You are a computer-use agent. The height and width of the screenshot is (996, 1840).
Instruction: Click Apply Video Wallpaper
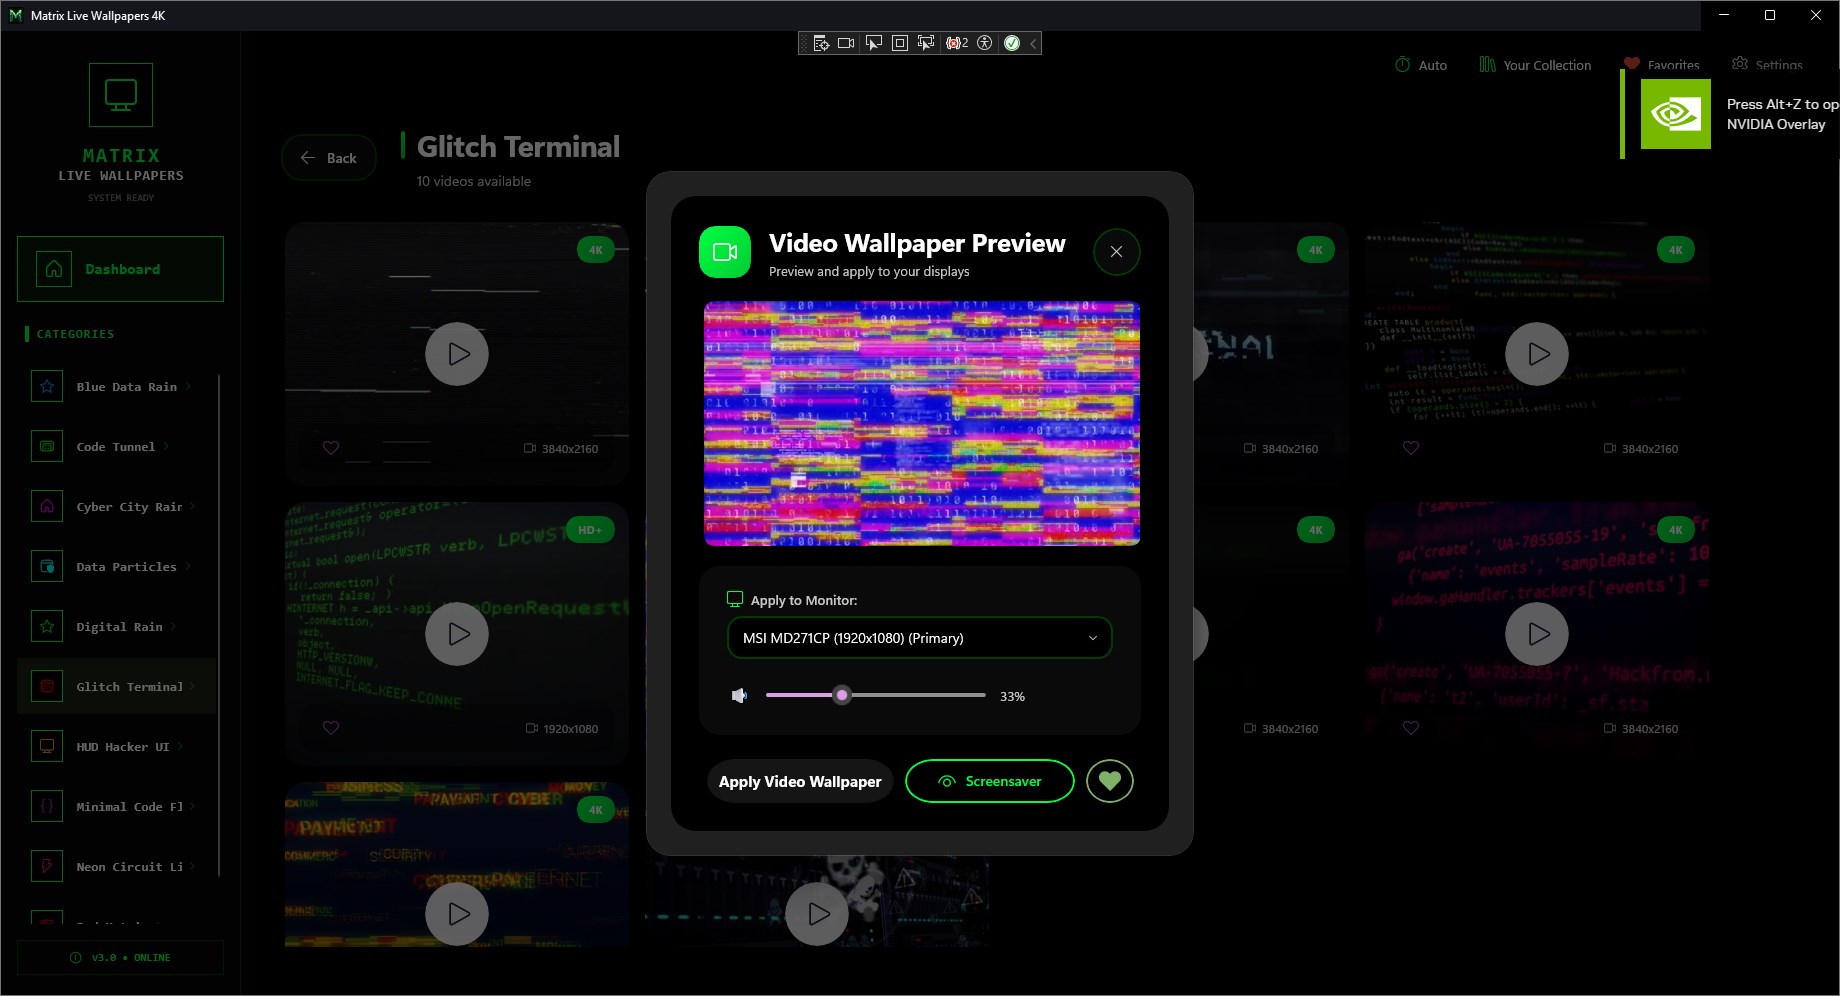click(800, 782)
